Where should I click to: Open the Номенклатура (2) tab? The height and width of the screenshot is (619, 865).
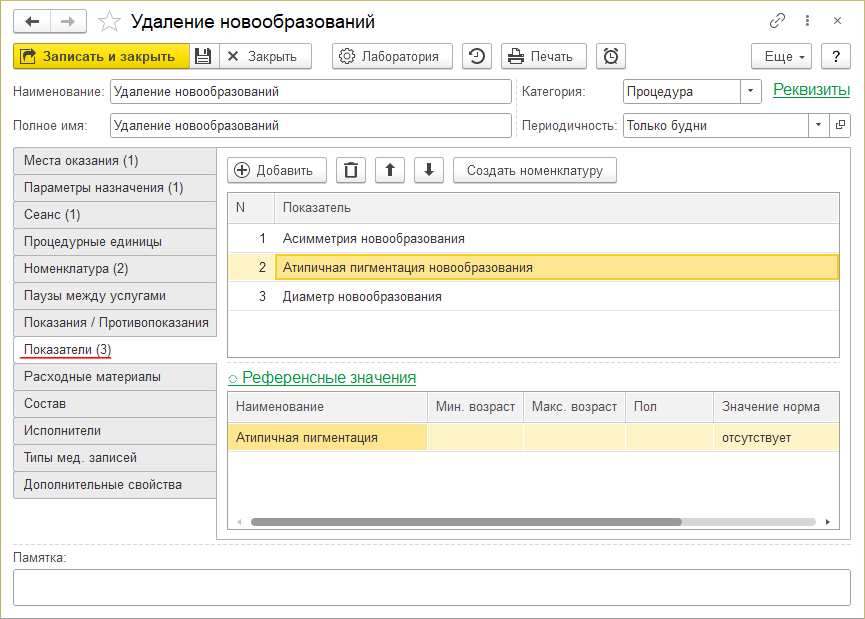pos(76,269)
